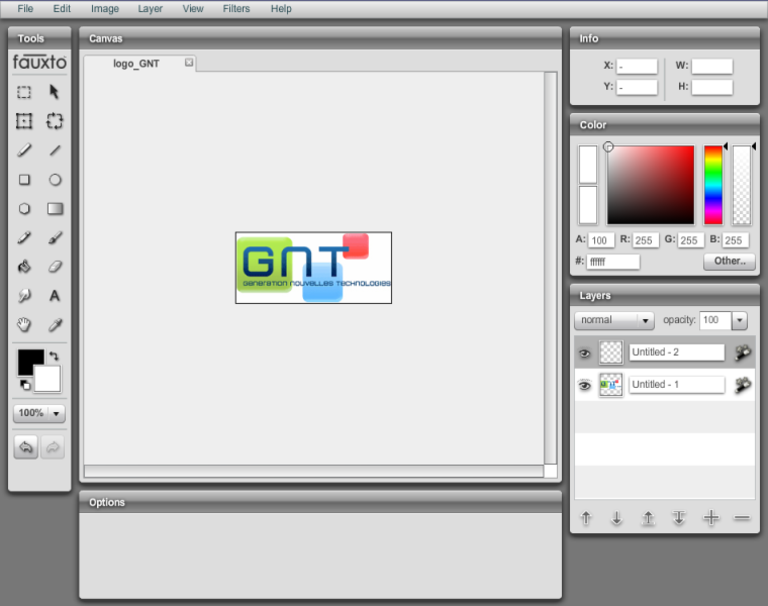Move layer to top of stack
Screen dimensions: 768x606
point(648,518)
